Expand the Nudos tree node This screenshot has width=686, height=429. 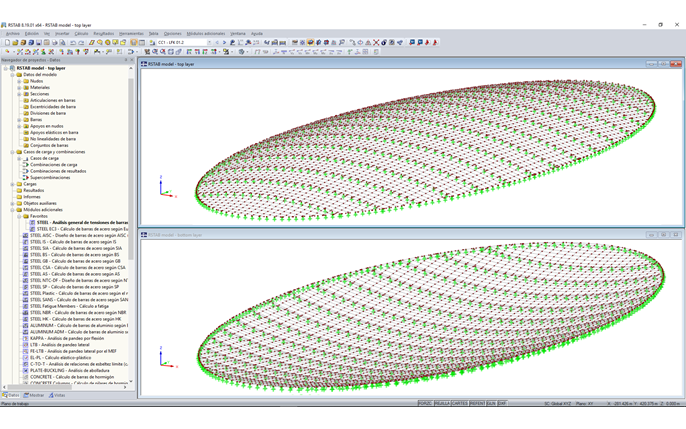[19, 81]
